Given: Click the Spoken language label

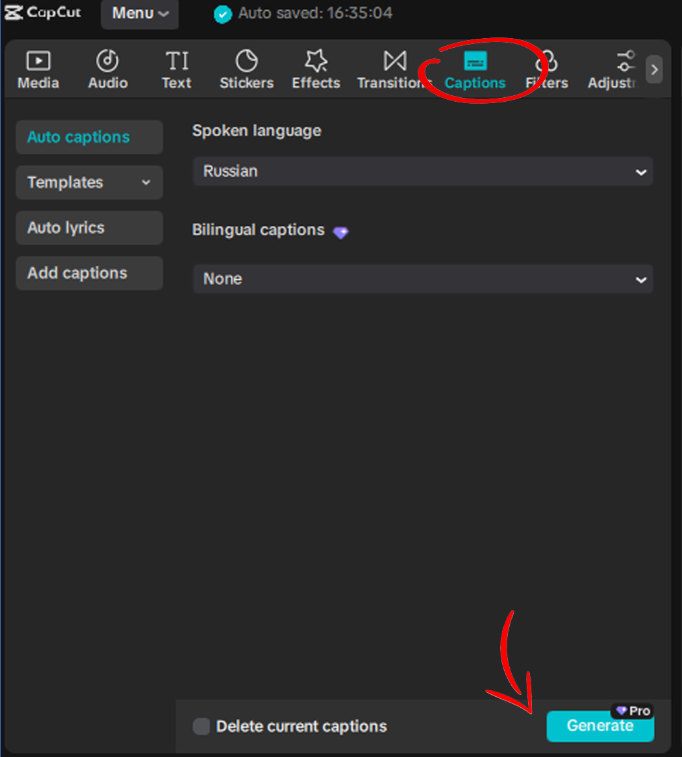Looking at the screenshot, I should point(256,131).
